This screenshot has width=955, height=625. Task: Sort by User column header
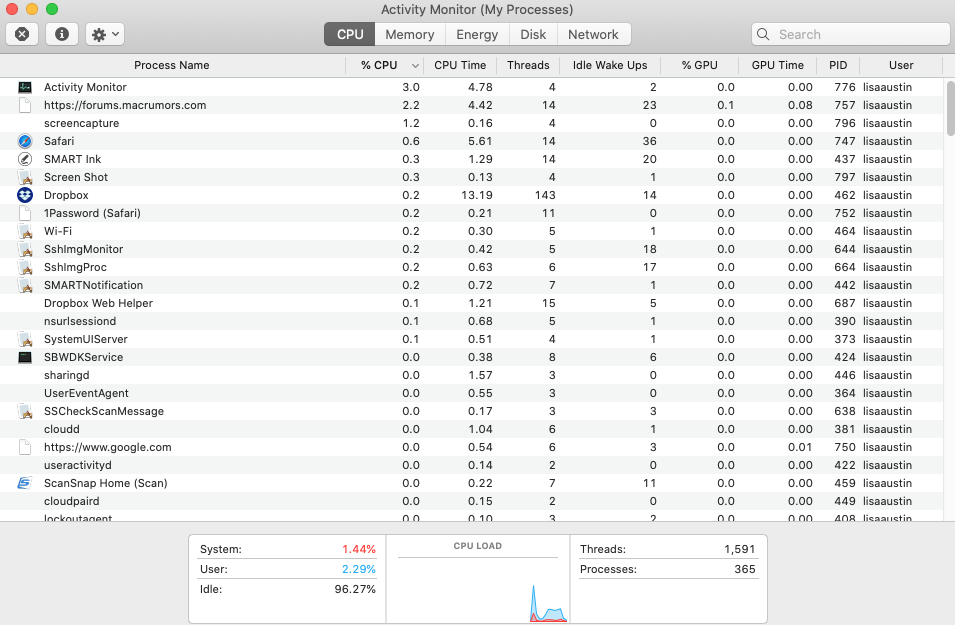[901, 65]
